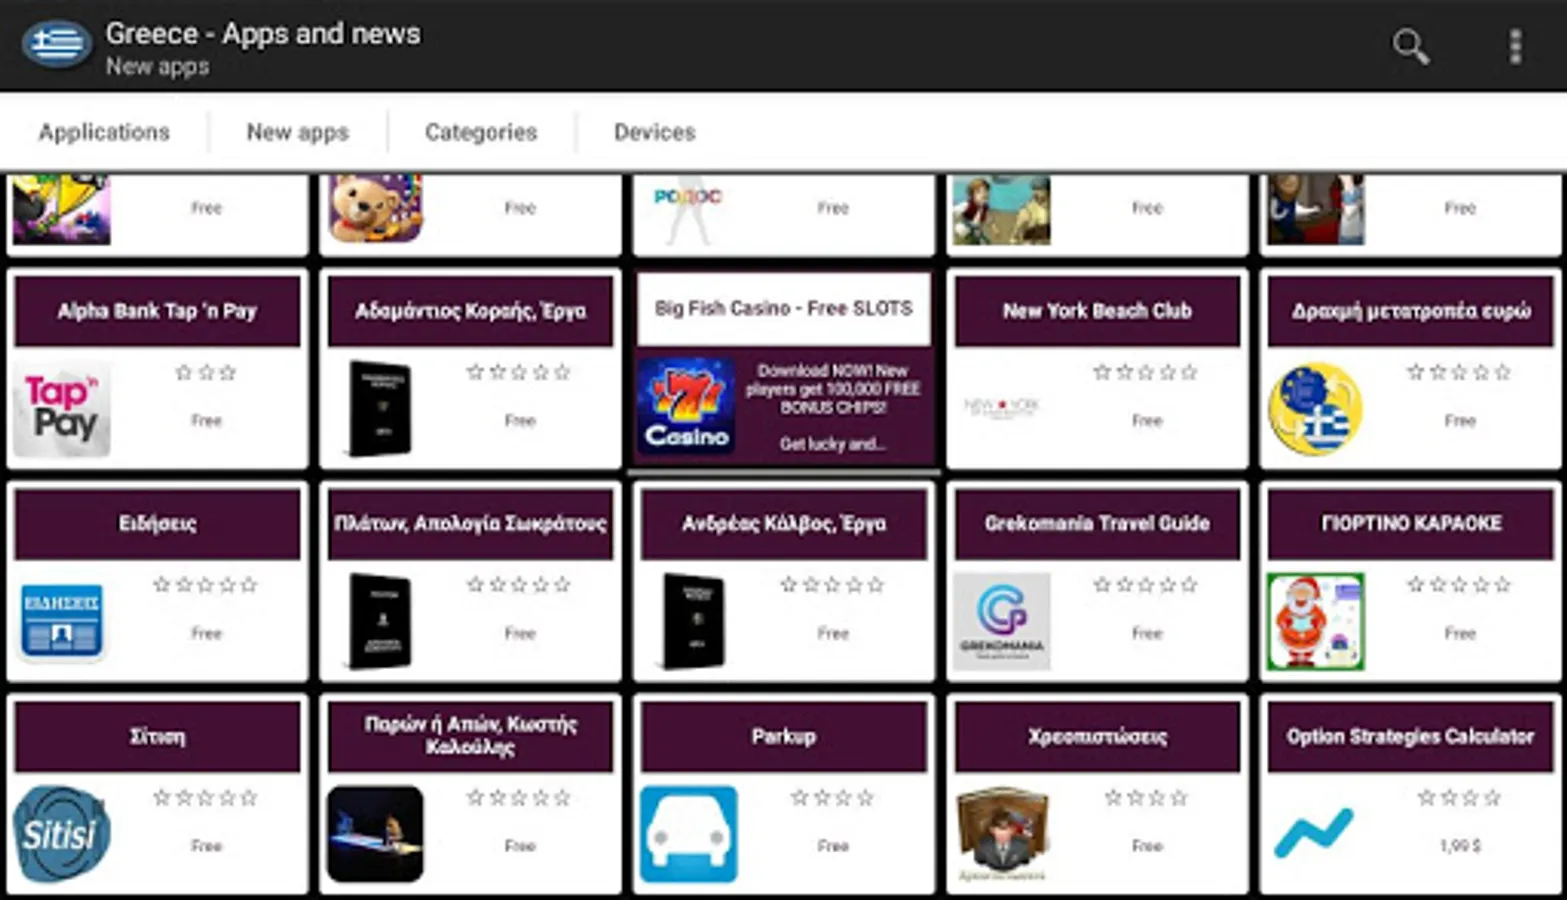This screenshot has width=1567, height=900.
Task: Open the three-dot overflow menu
Action: (1515, 46)
